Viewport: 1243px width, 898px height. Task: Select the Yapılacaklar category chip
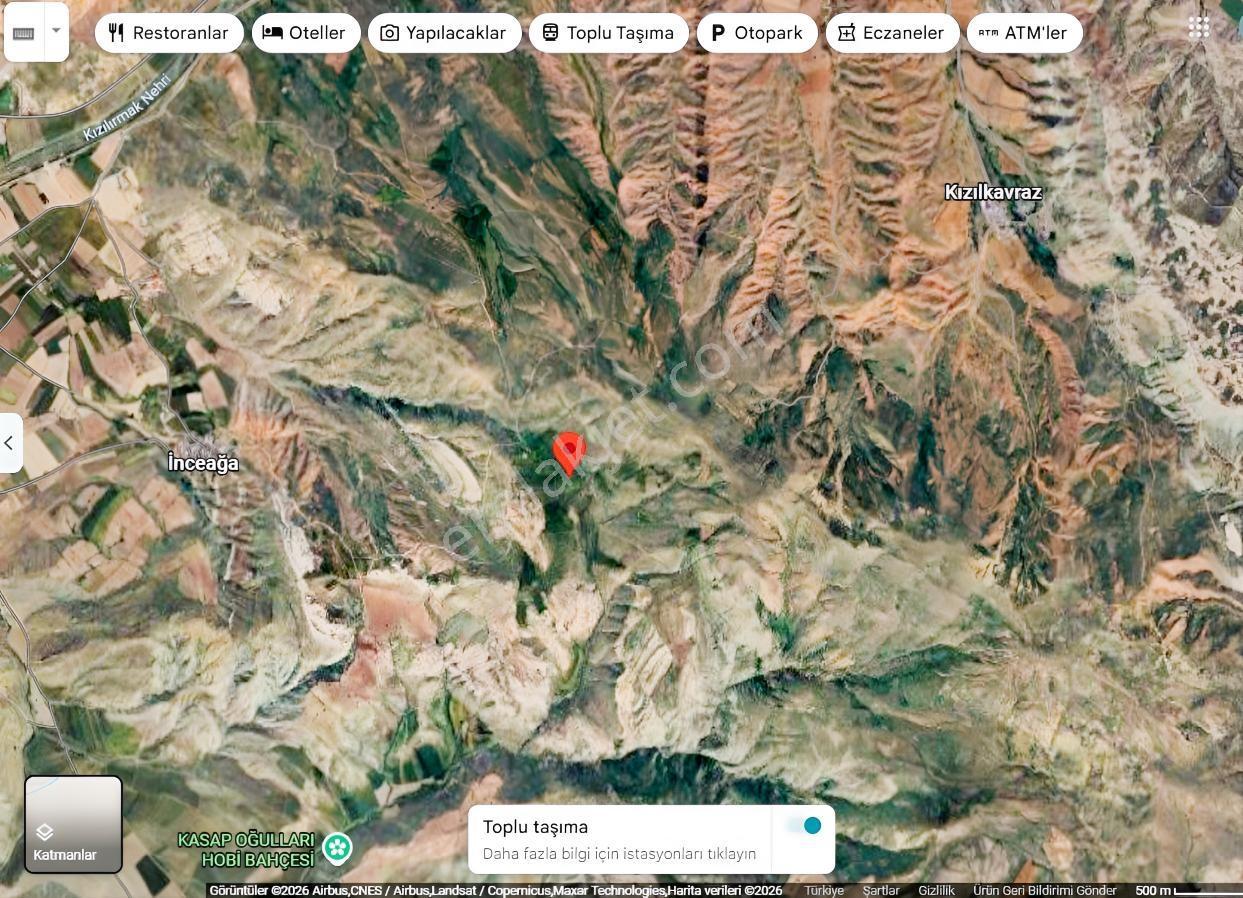point(444,33)
